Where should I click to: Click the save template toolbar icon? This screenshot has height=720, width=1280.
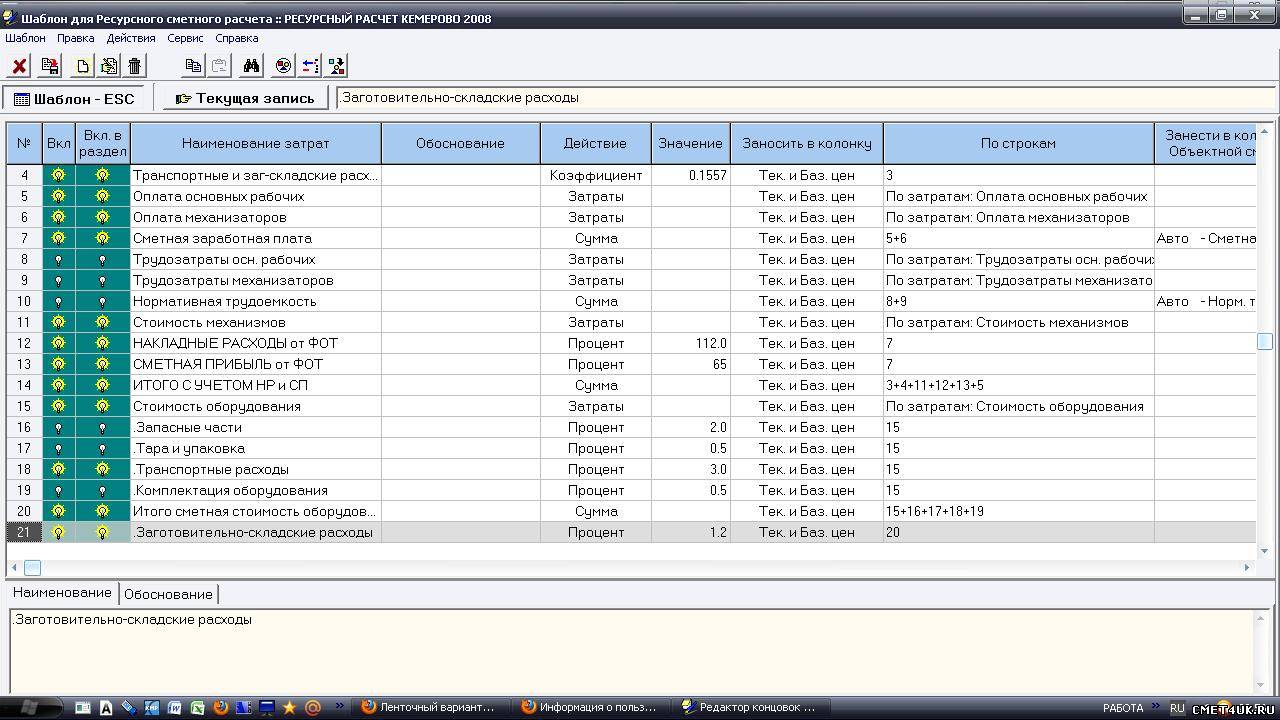pyautogui.click(x=49, y=66)
